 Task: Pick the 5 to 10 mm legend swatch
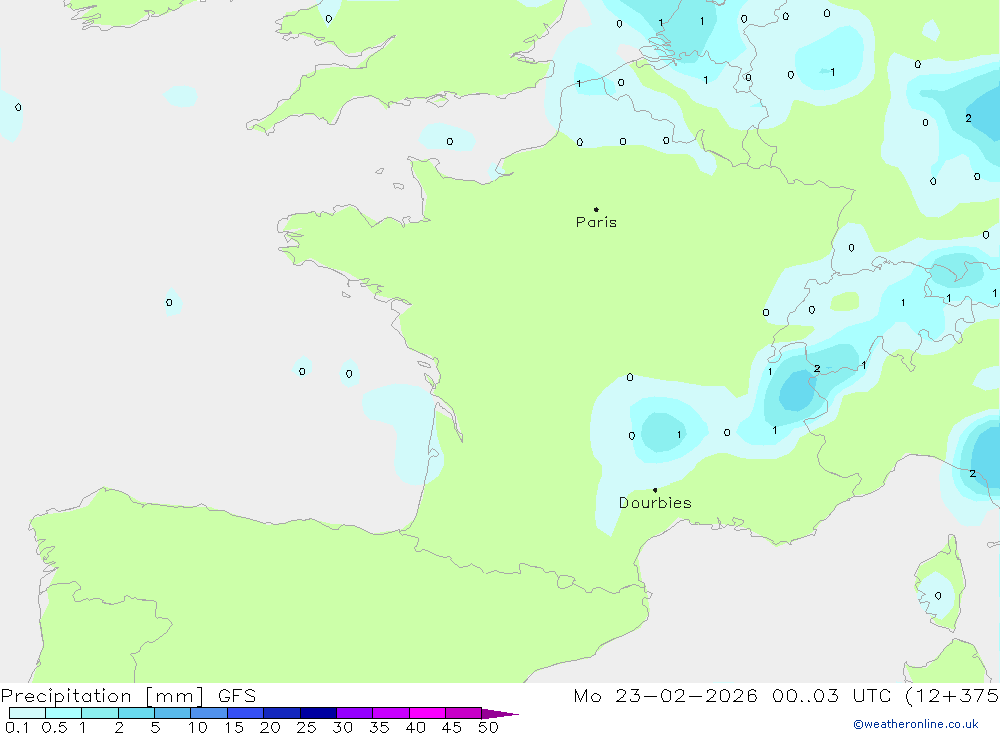click(x=172, y=713)
